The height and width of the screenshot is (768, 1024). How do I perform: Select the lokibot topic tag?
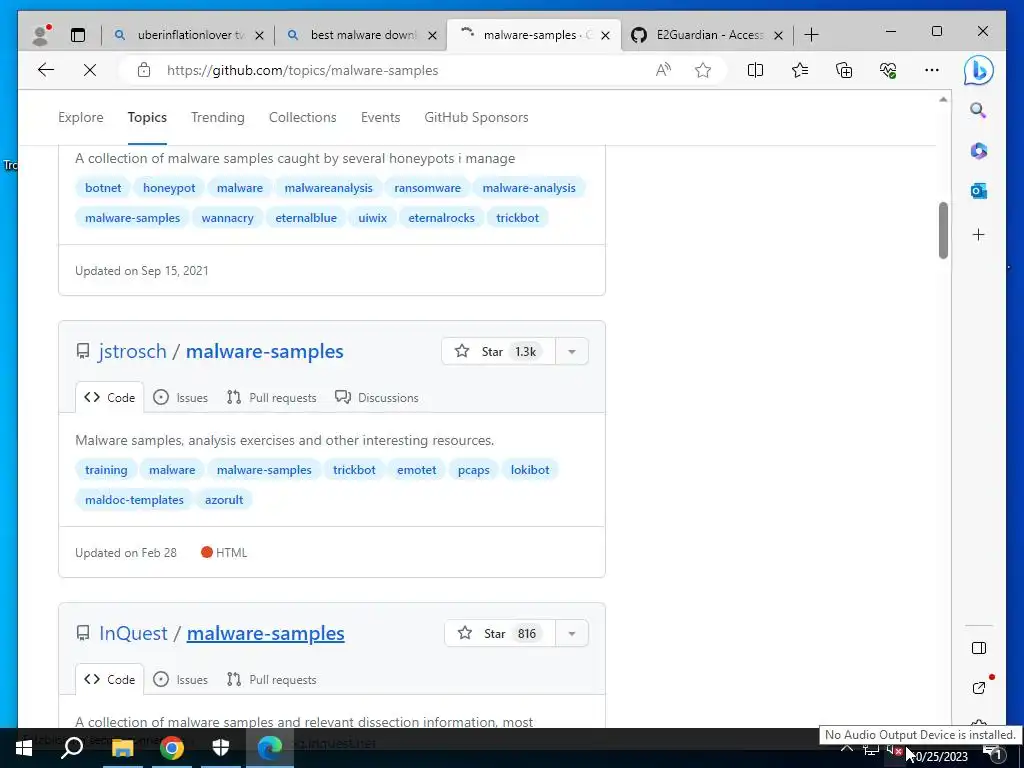pyautogui.click(x=530, y=470)
